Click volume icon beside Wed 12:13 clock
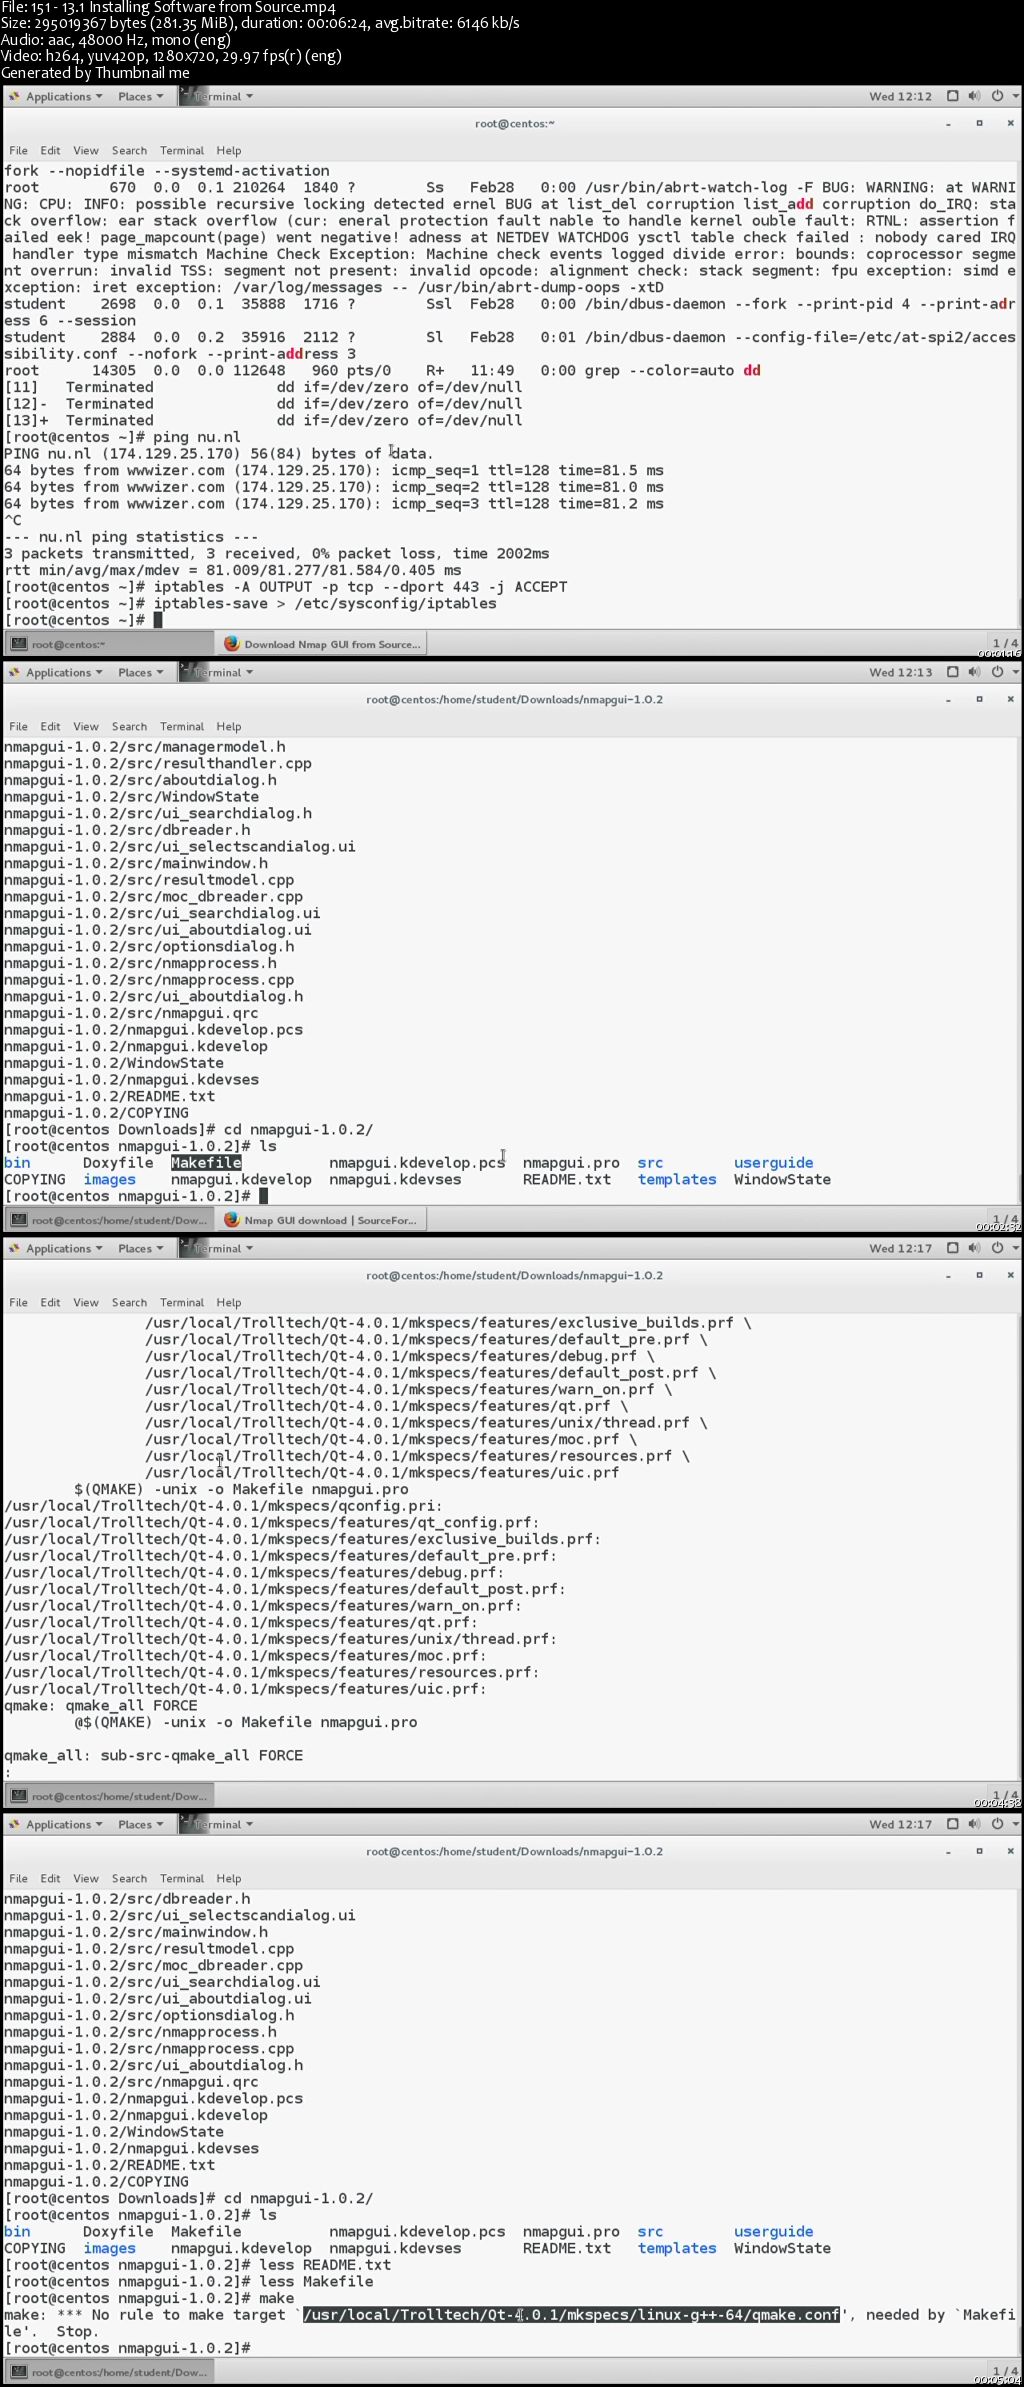Screen dimensions: 1024x2387 (x=975, y=673)
